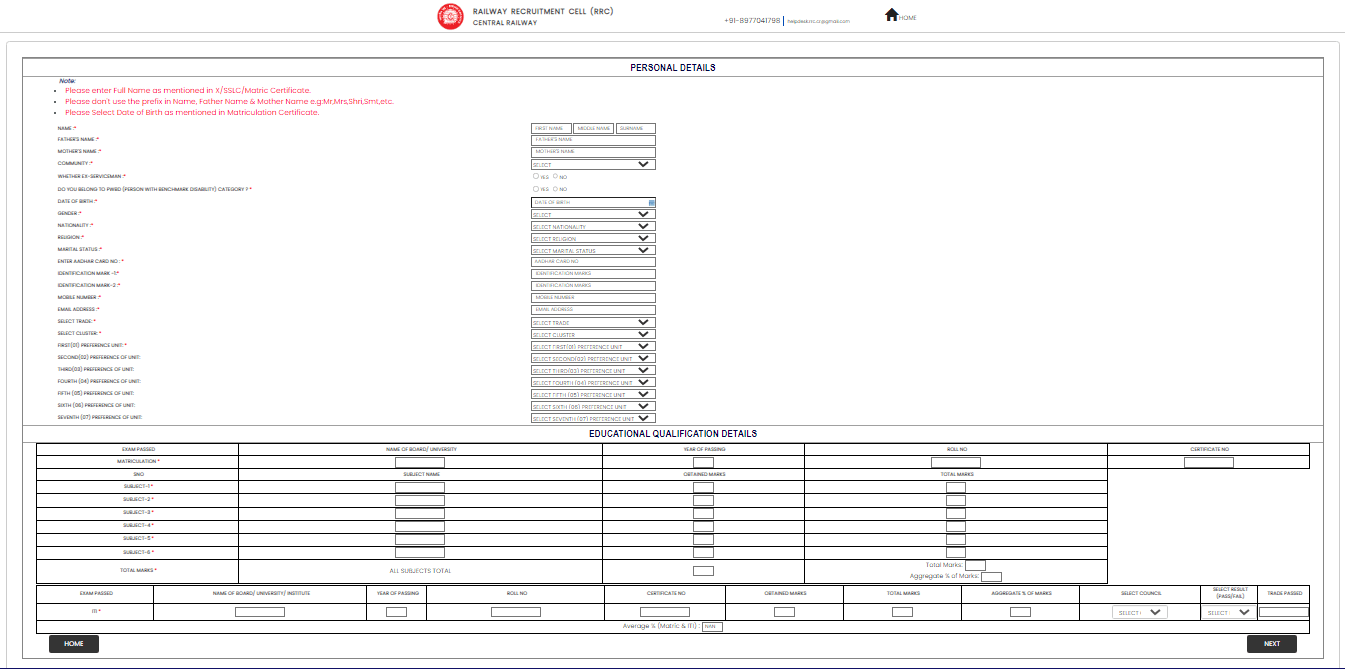This screenshot has height=669, width=1345.
Task: Select YES for PwBD category question
Action: click(537, 188)
